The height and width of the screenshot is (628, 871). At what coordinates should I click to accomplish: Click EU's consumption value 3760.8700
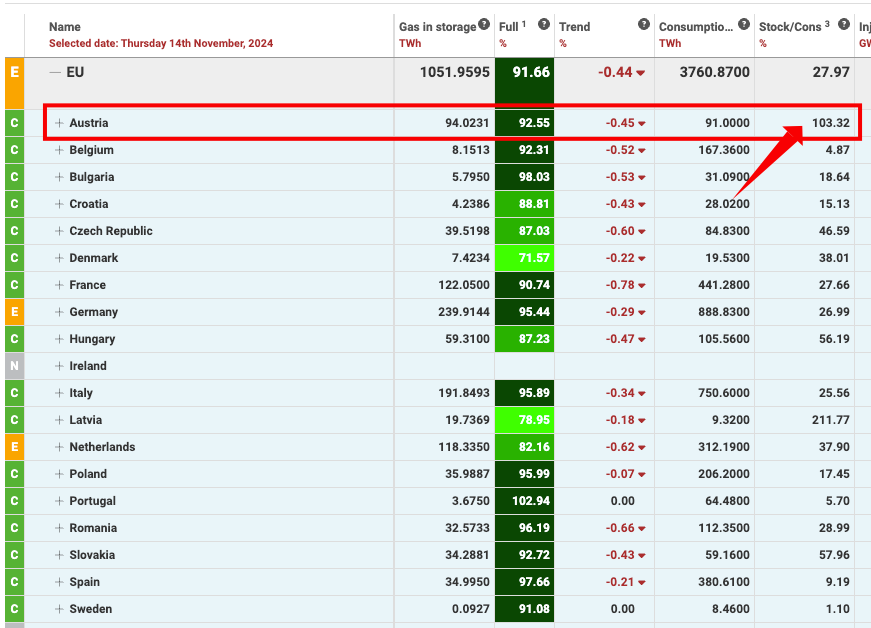click(x=714, y=72)
